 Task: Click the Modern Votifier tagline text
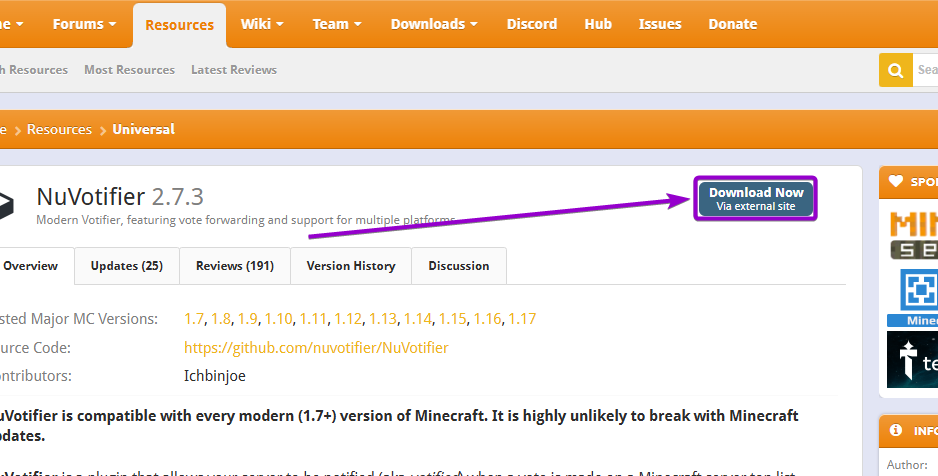[245, 220]
